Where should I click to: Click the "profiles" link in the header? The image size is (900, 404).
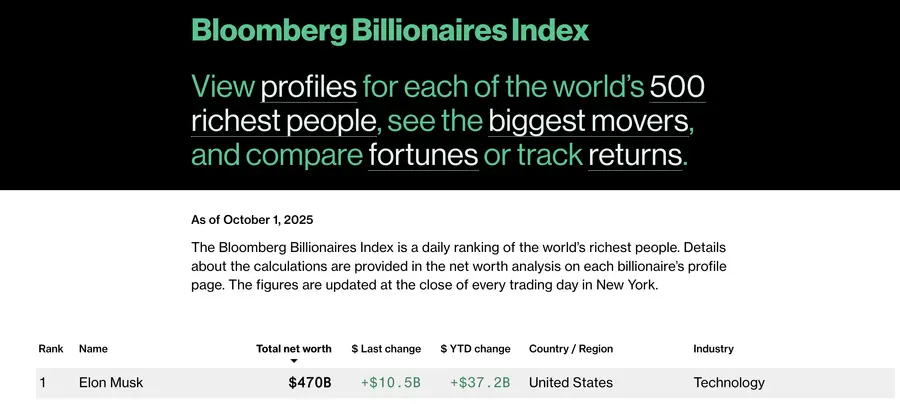coord(308,86)
